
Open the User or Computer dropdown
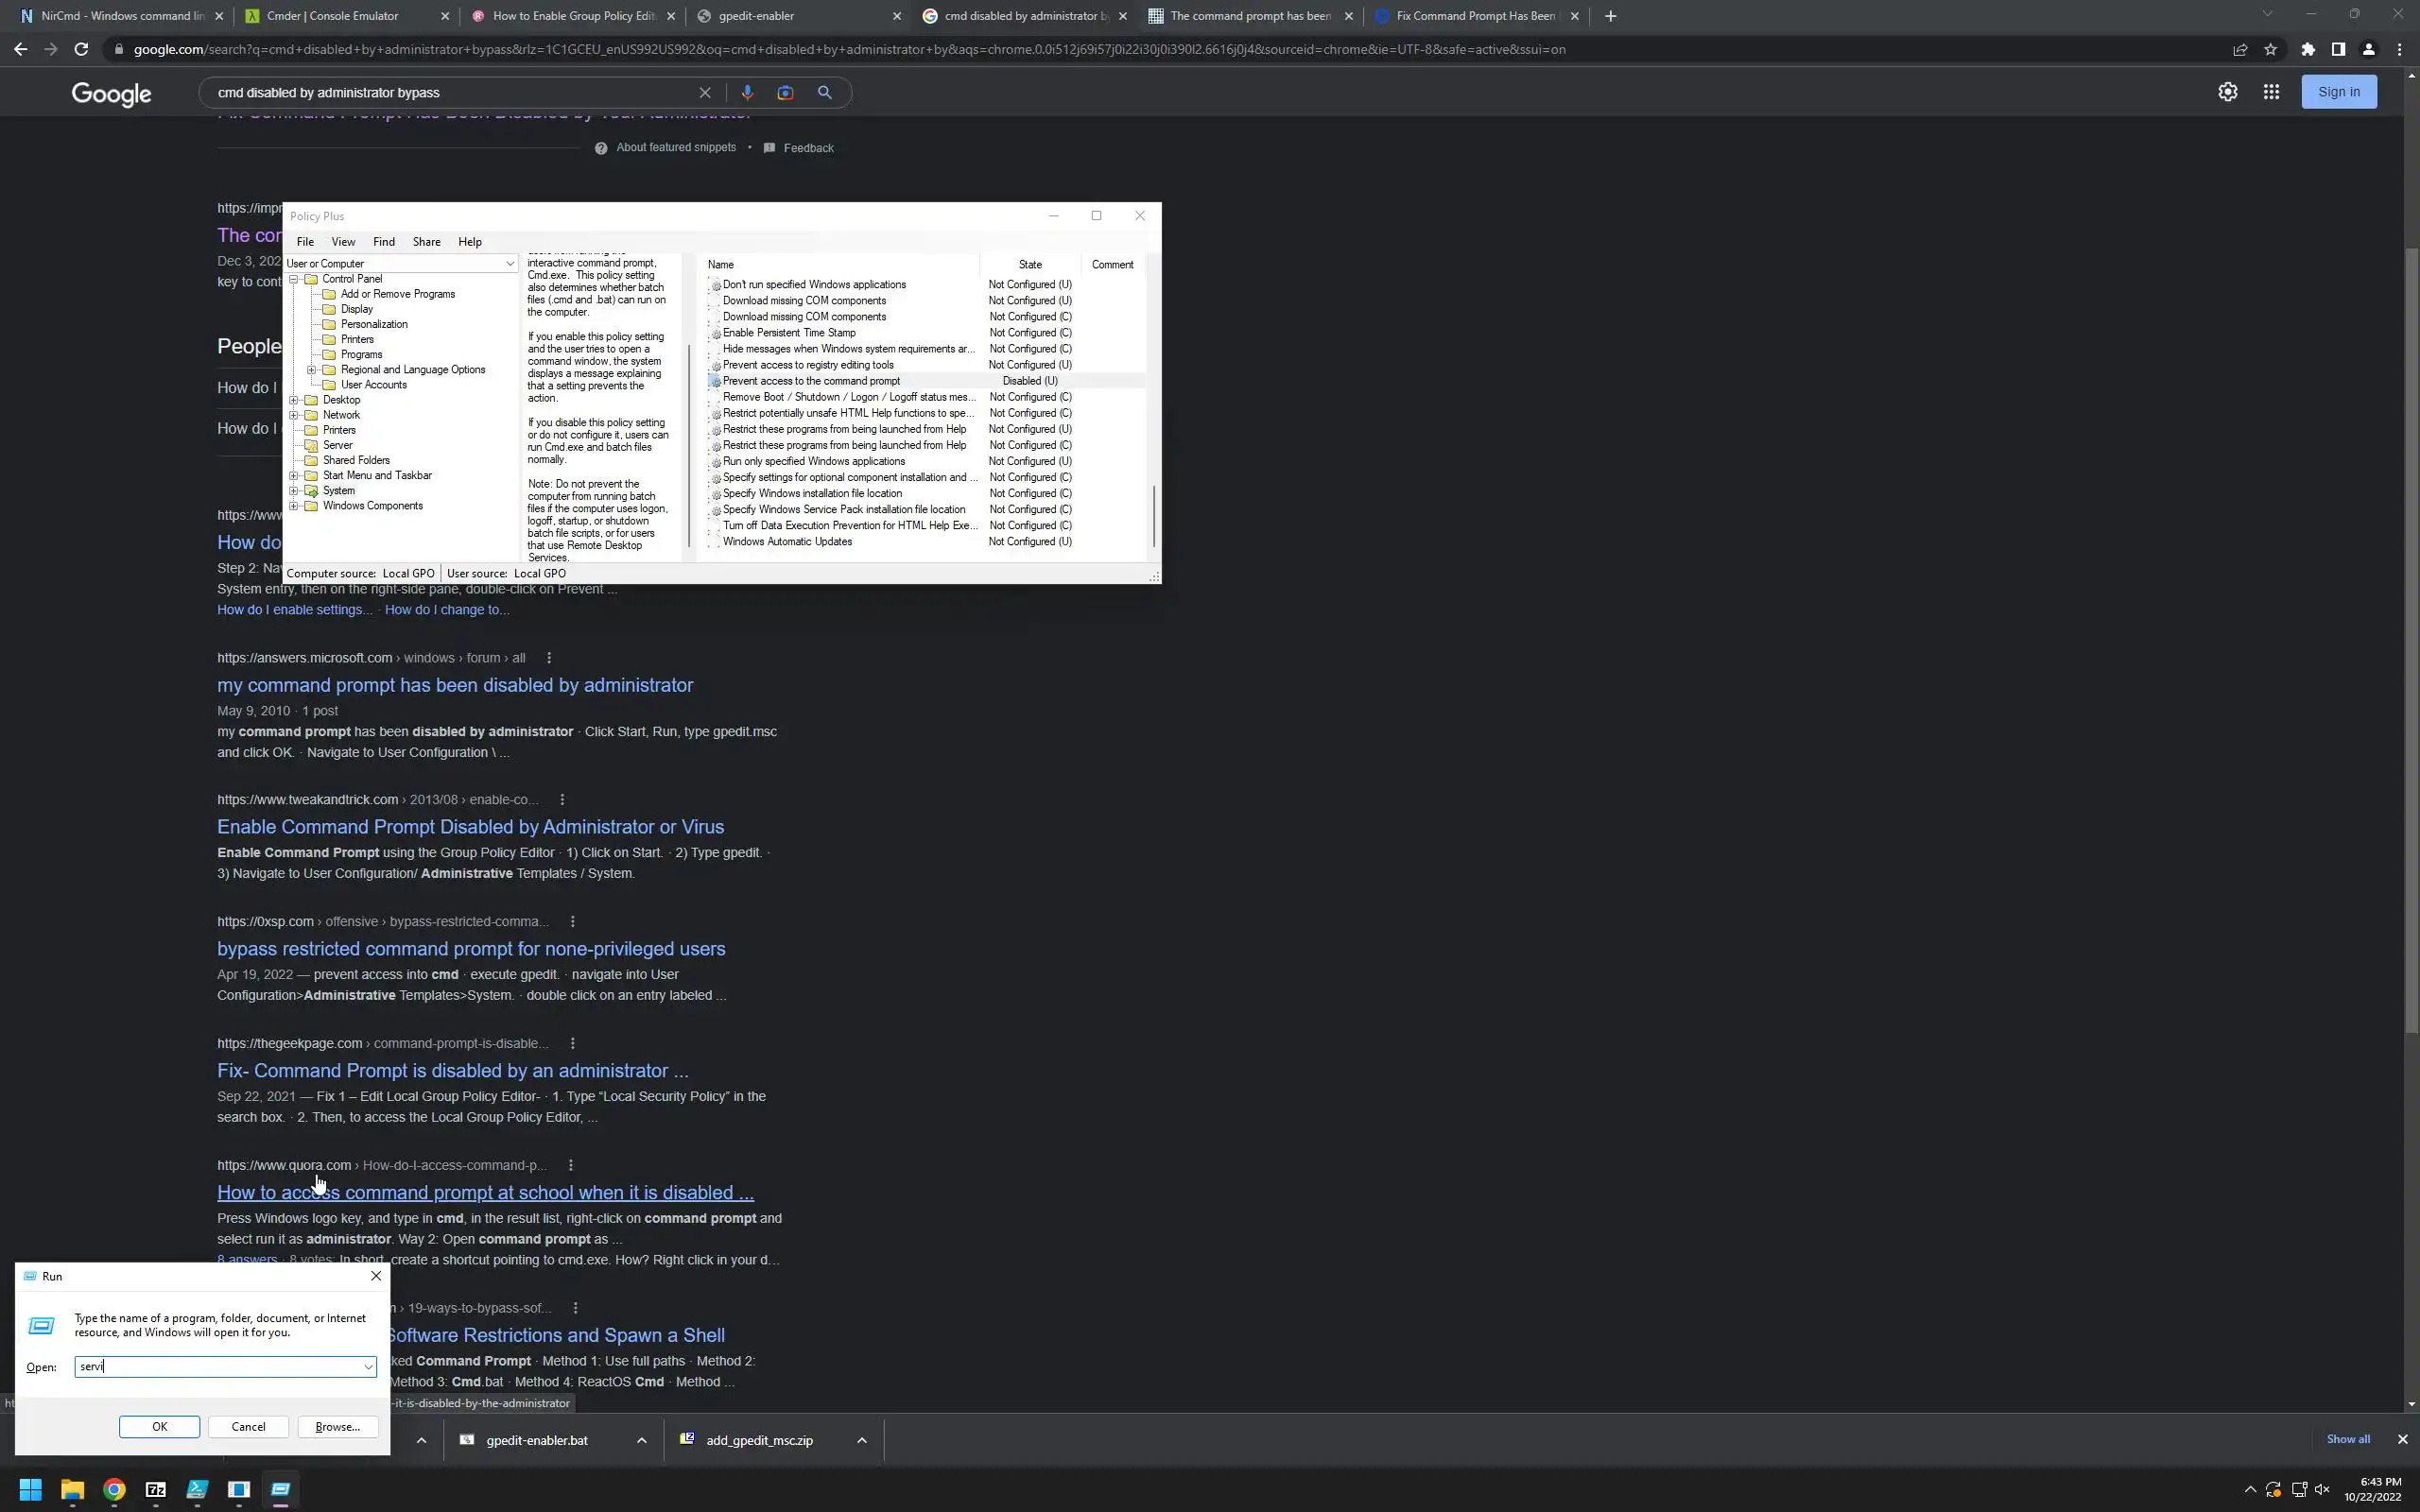coord(509,264)
